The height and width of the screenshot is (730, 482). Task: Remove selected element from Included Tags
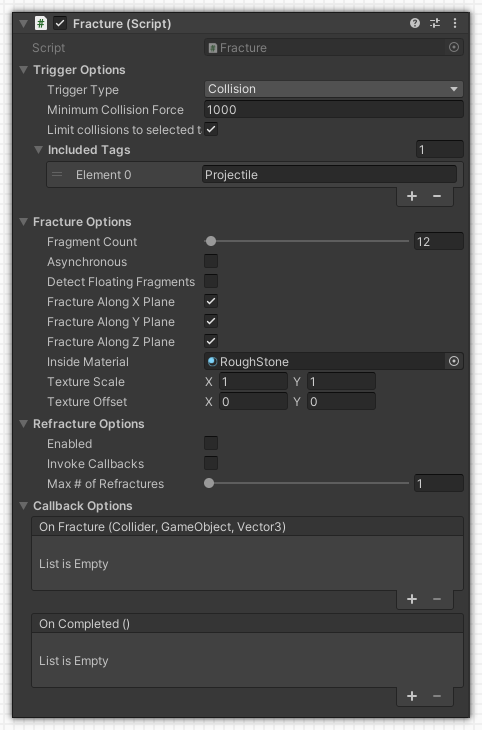coord(437,196)
